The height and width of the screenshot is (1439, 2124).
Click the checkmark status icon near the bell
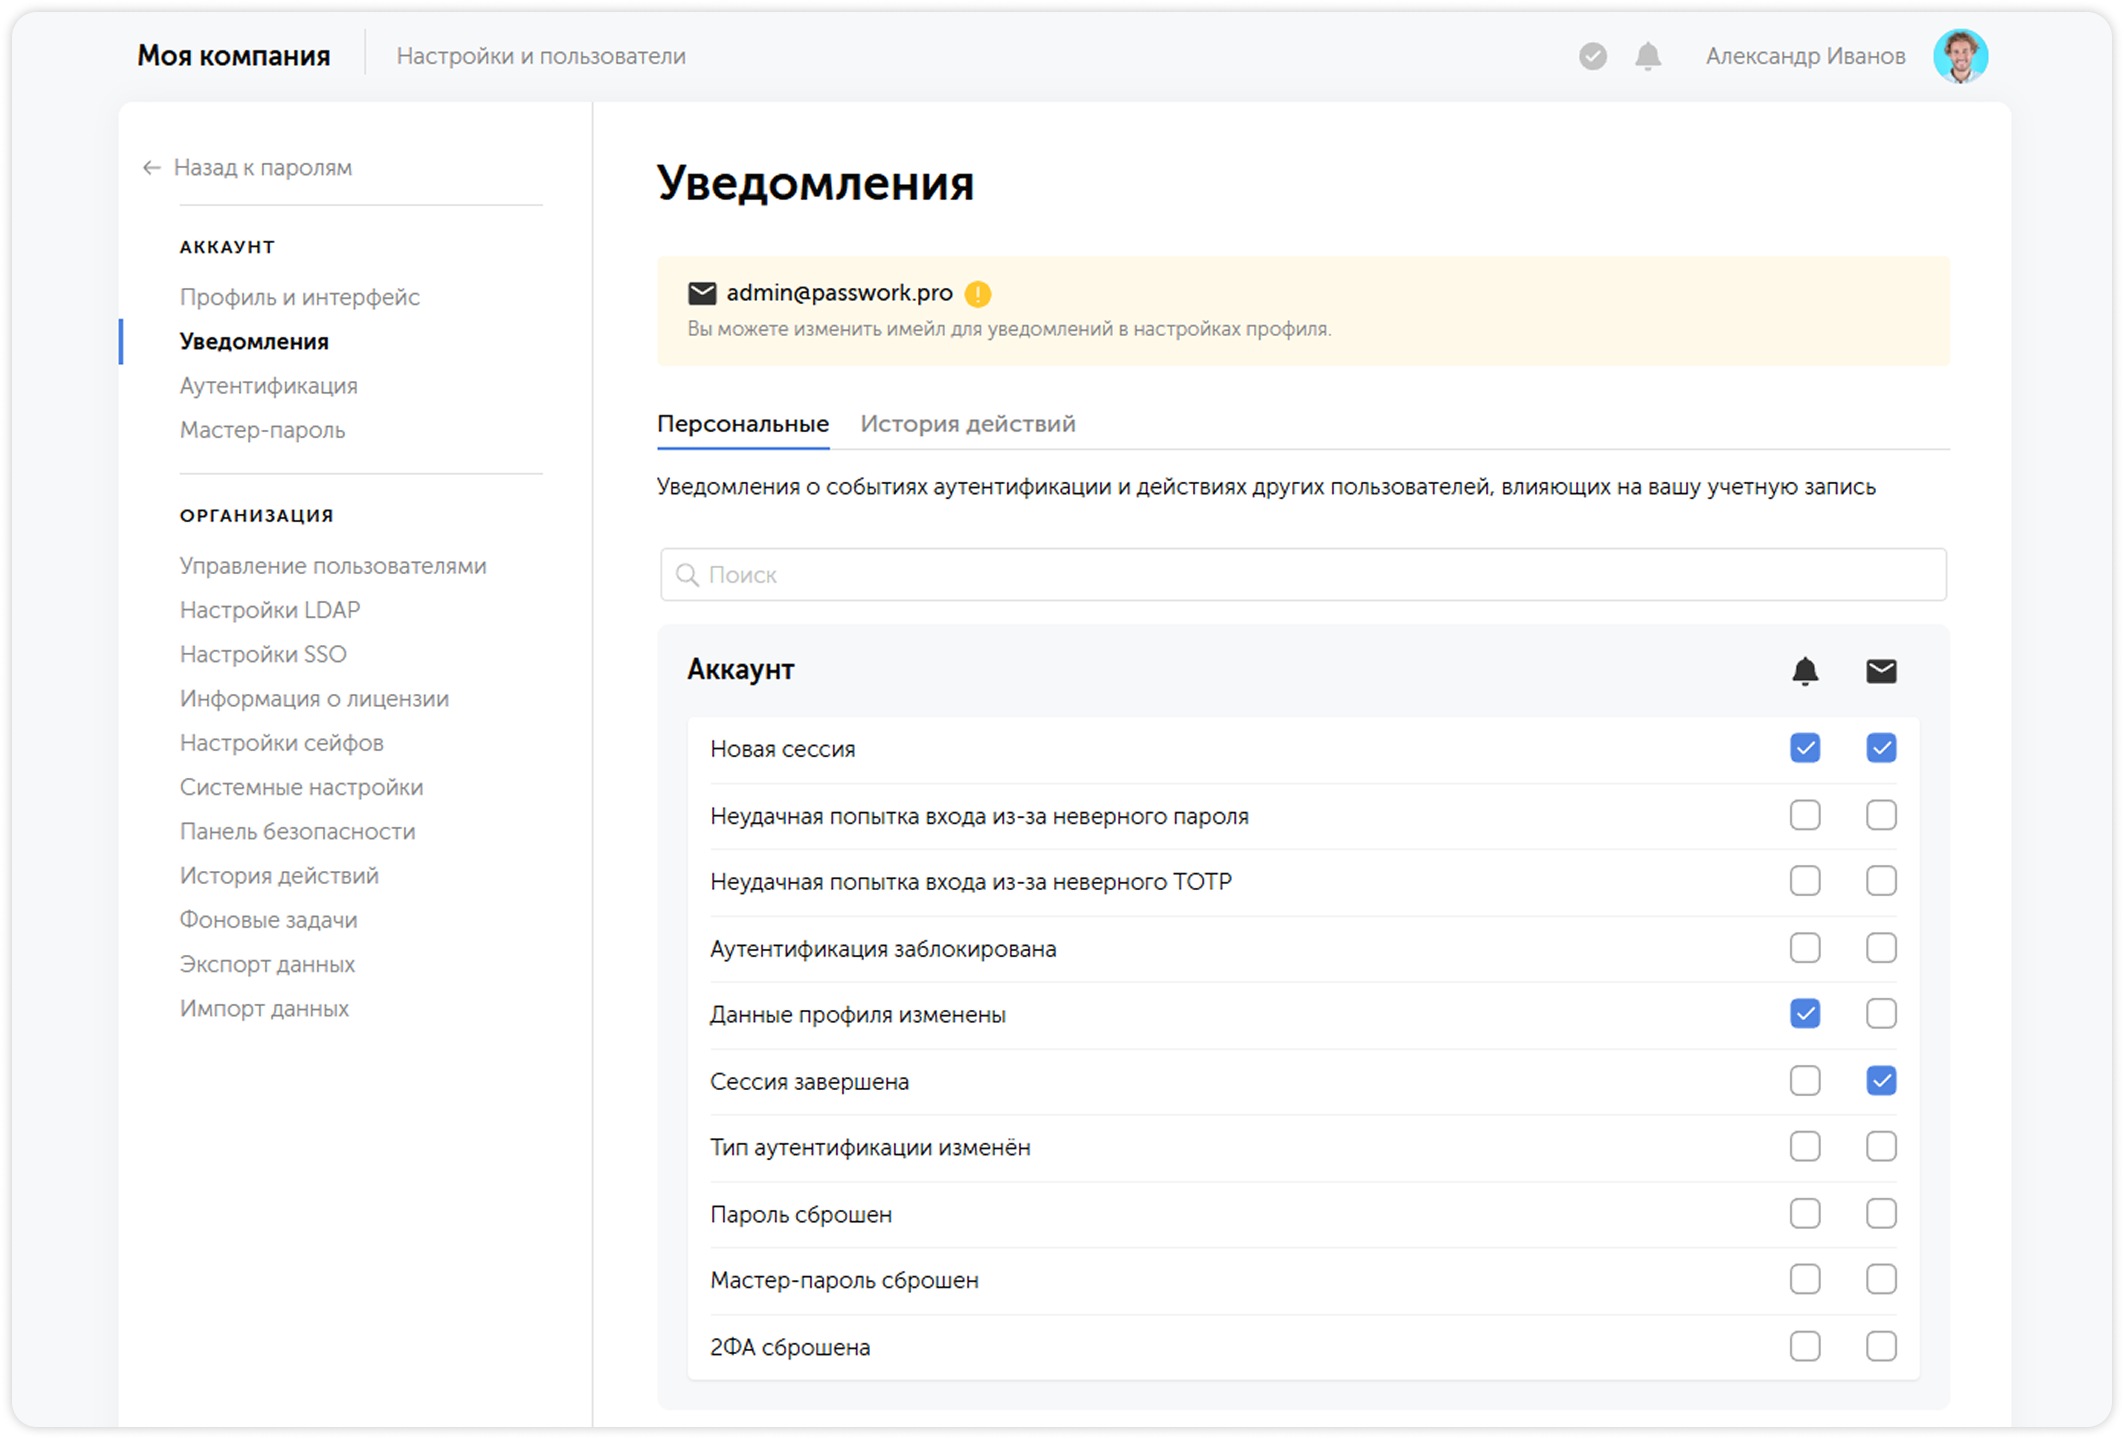pos(1591,57)
